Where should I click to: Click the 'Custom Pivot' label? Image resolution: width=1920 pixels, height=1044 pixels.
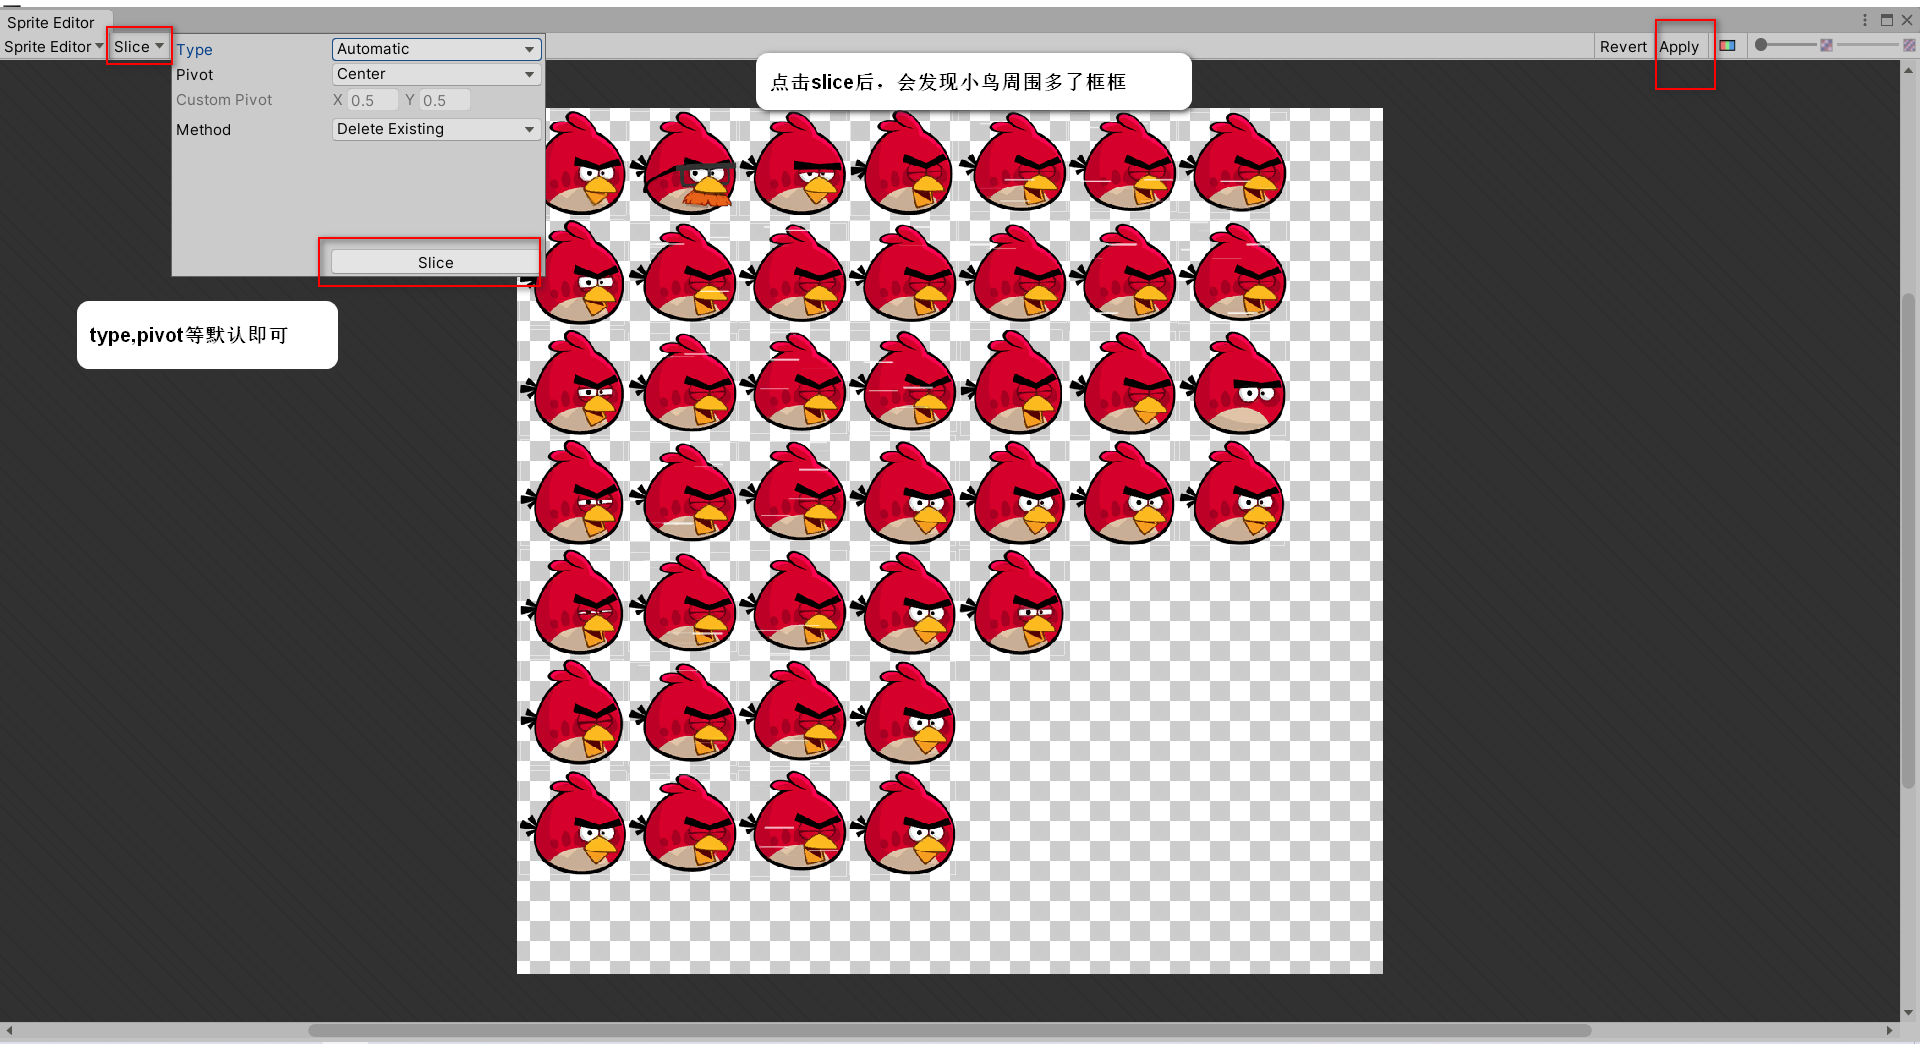tap(224, 100)
